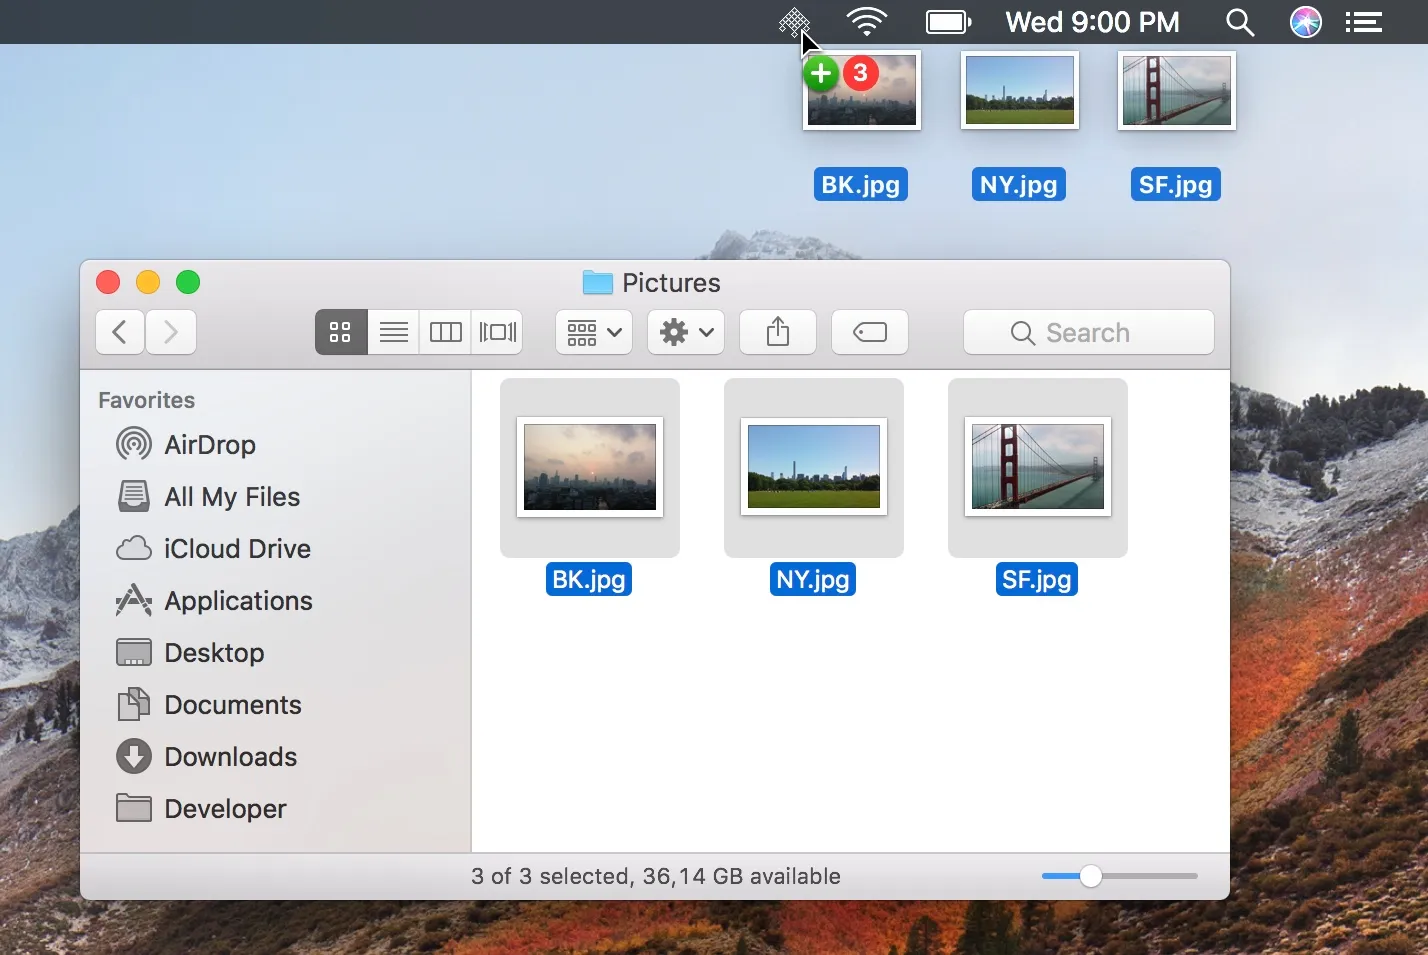Switch Finder to list view
The width and height of the screenshot is (1428, 955).
tap(392, 332)
